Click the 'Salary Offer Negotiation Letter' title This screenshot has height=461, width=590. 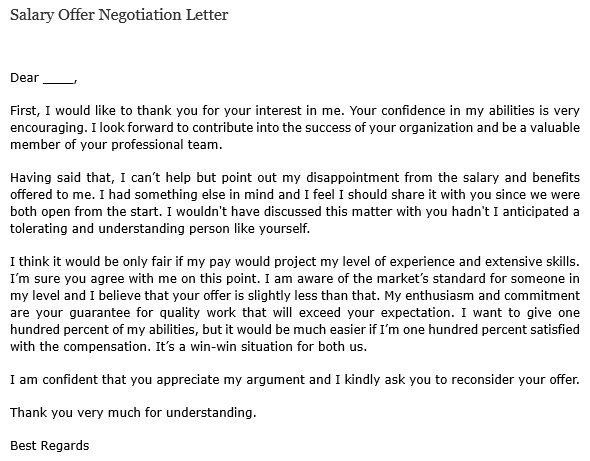pyautogui.click(x=119, y=15)
